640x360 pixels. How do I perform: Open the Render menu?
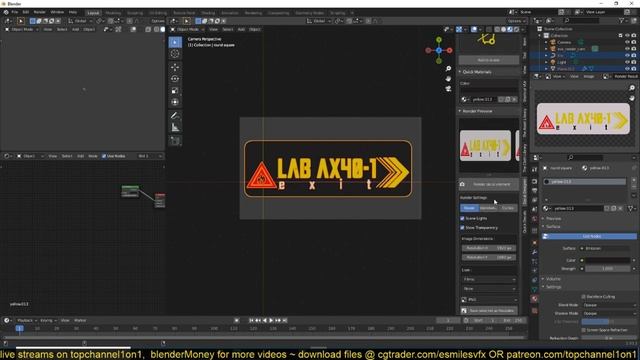pos(40,12)
